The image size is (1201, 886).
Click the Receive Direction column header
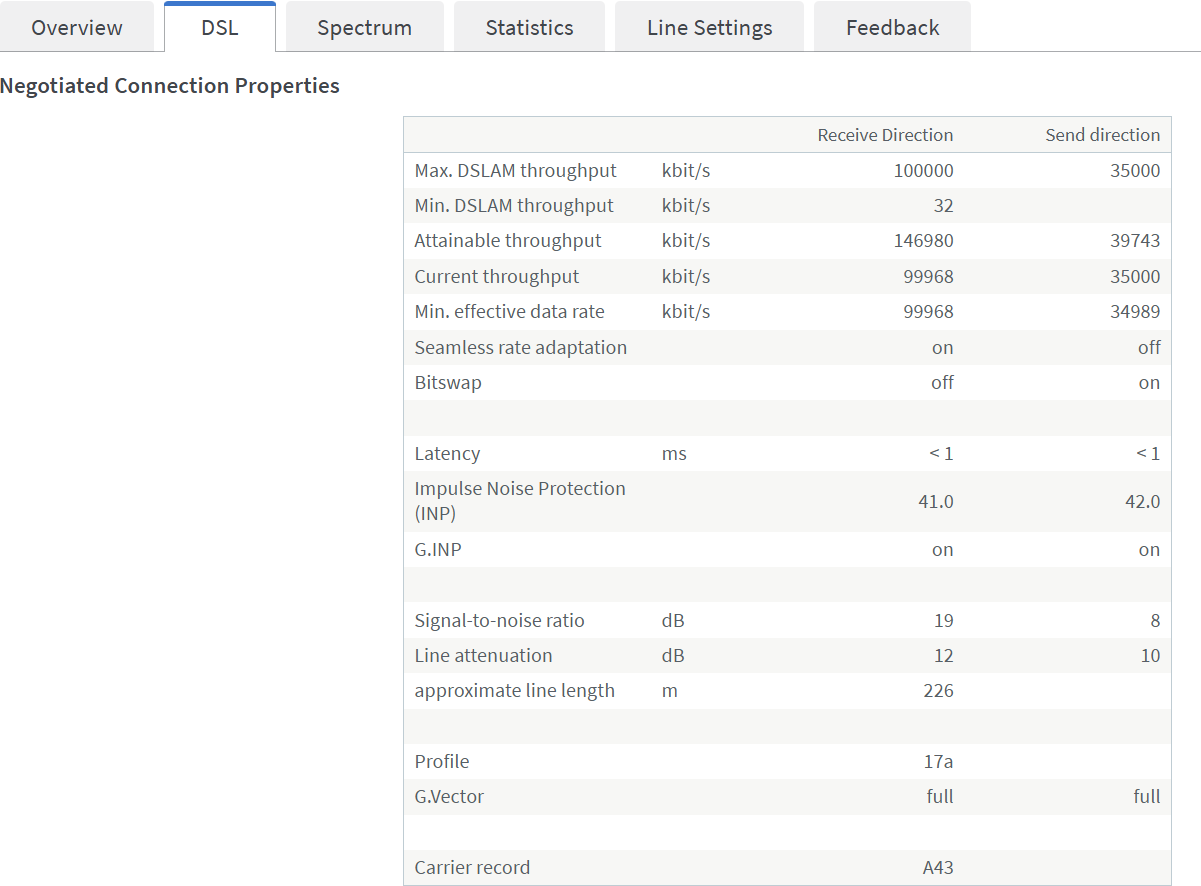point(885,135)
